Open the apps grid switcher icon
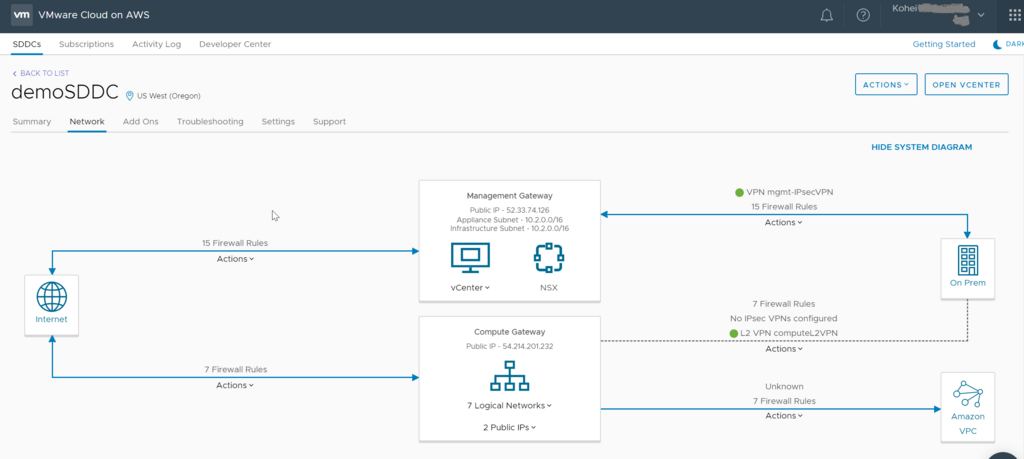Viewport: 1024px width, 459px height. pos(1014,15)
